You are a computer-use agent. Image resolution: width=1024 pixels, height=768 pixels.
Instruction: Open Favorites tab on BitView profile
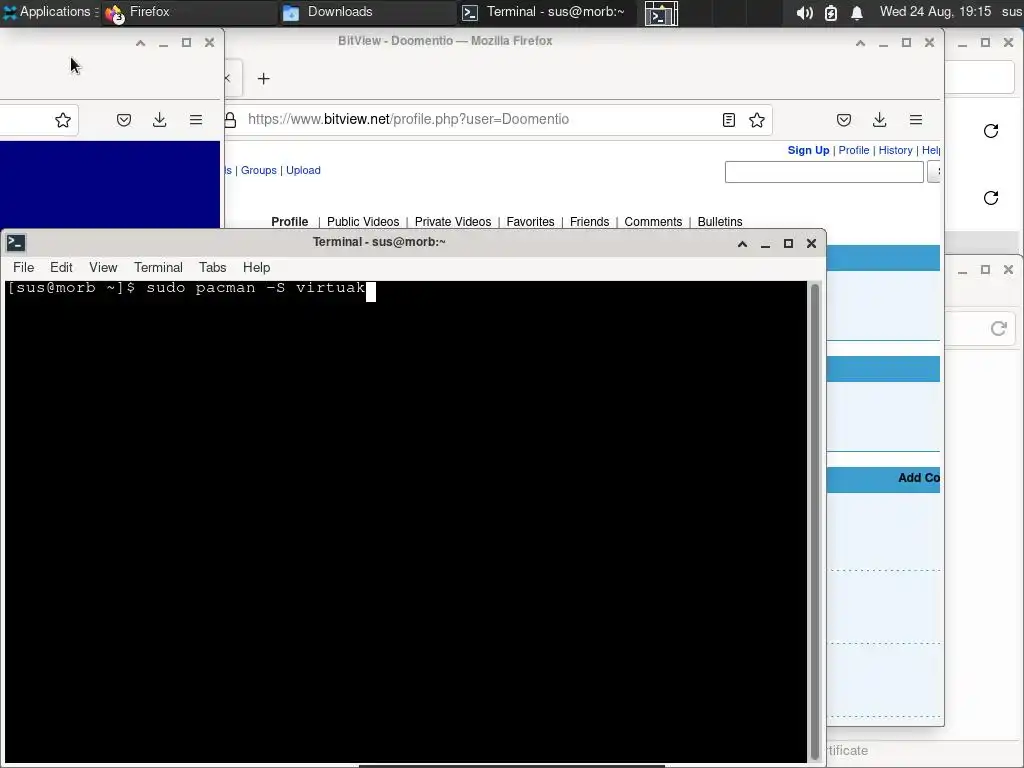[x=530, y=221]
